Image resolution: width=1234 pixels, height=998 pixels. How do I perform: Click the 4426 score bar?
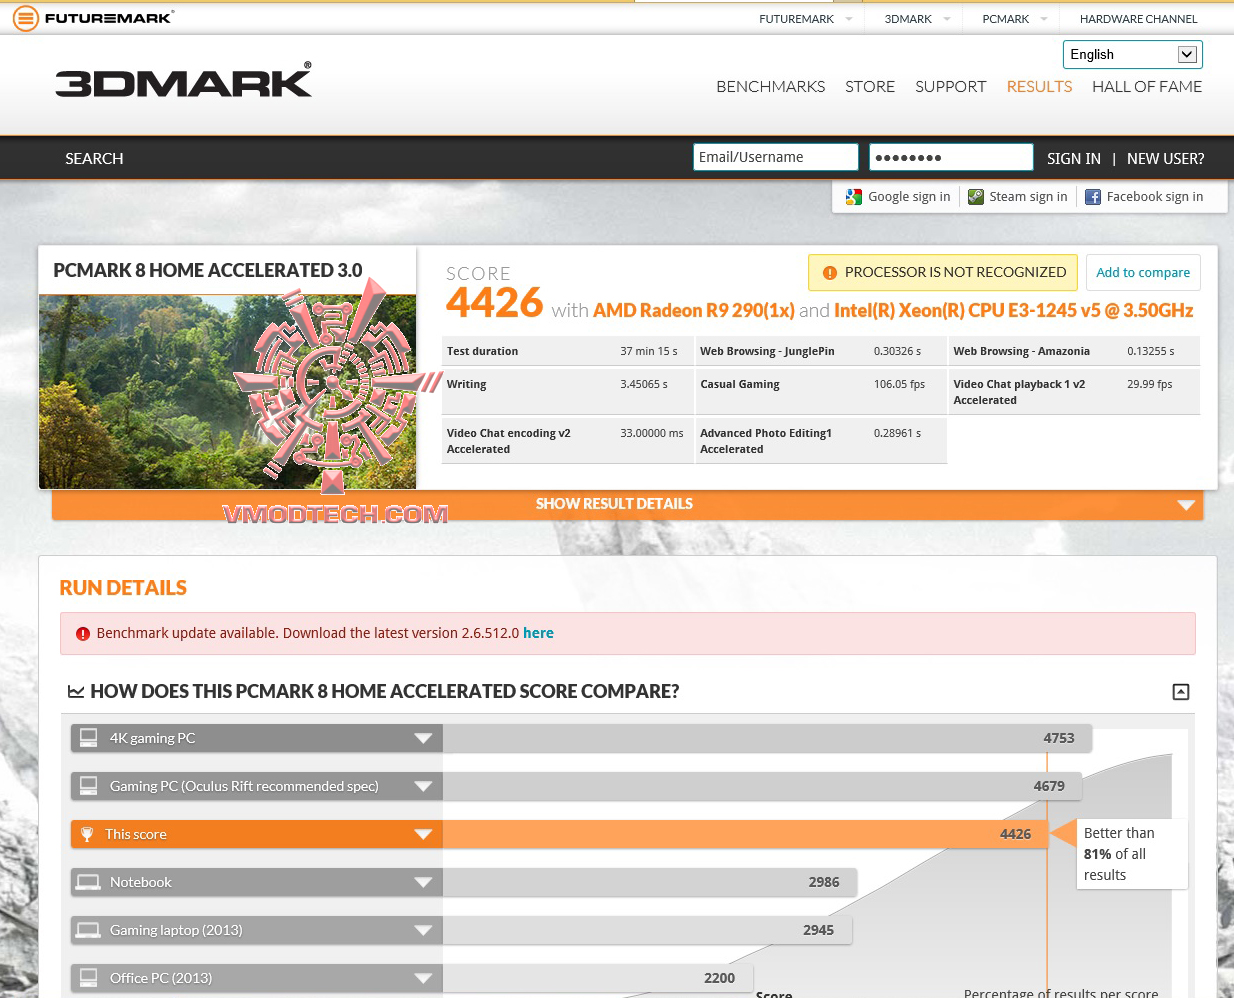tap(745, 834)
